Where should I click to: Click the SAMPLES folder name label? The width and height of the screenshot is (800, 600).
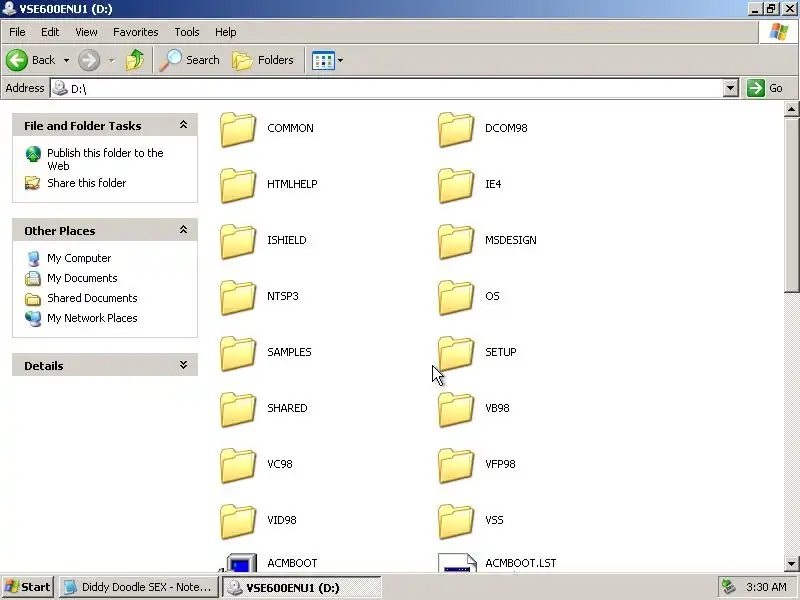289,352
